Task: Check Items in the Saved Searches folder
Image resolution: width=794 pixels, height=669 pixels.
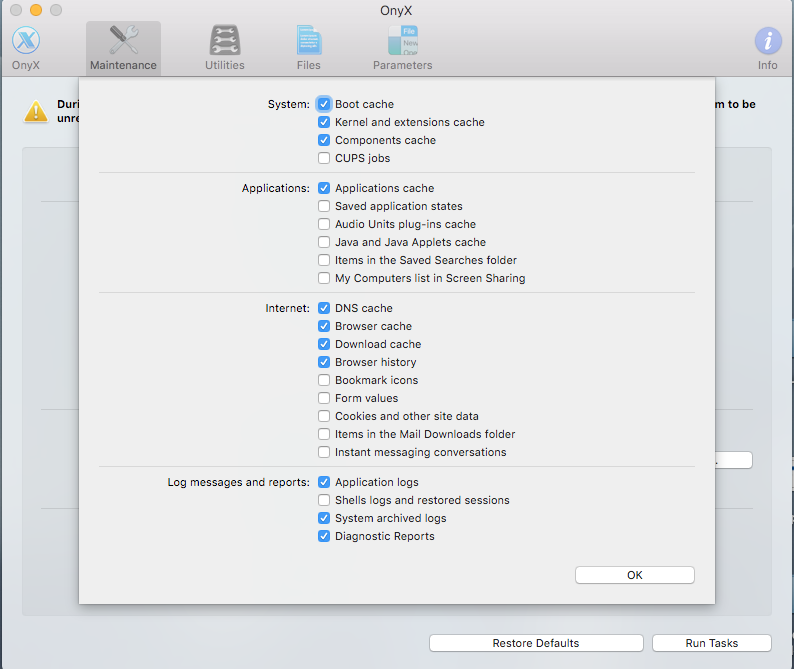Action: tap(324, 260)
